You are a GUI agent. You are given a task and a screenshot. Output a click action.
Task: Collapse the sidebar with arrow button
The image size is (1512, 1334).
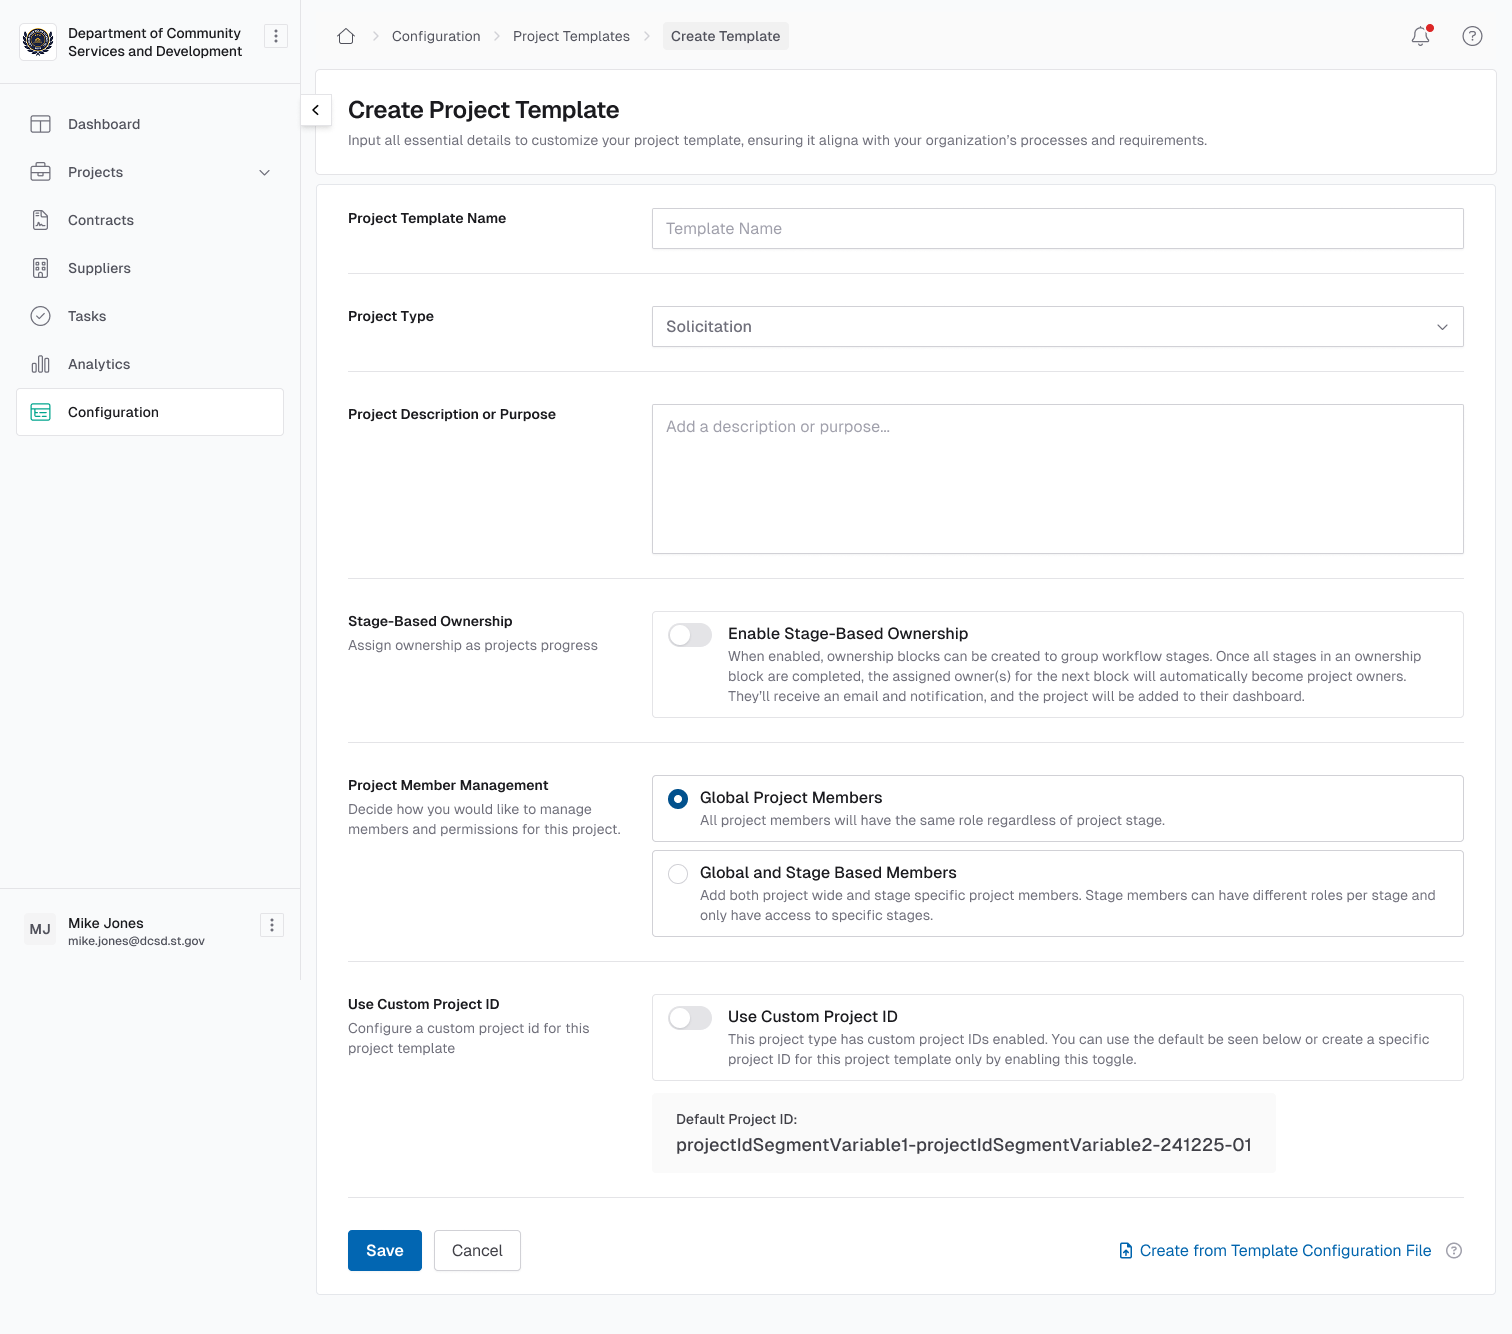click(x=316, y=110)
